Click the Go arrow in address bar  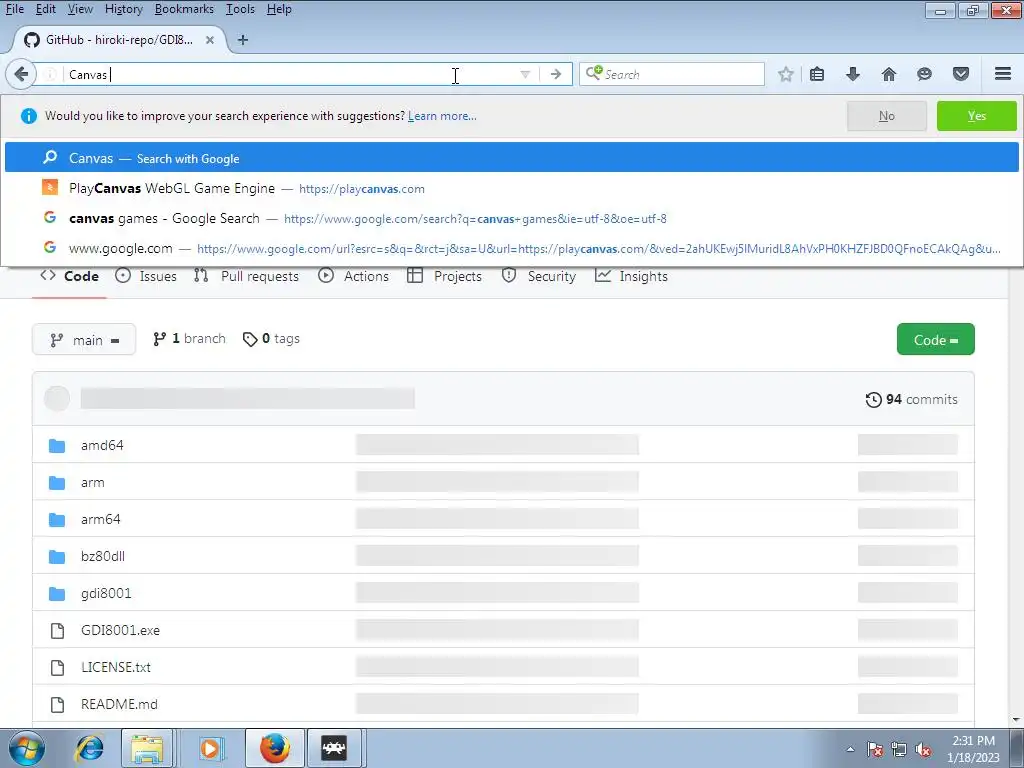(556, 74)
